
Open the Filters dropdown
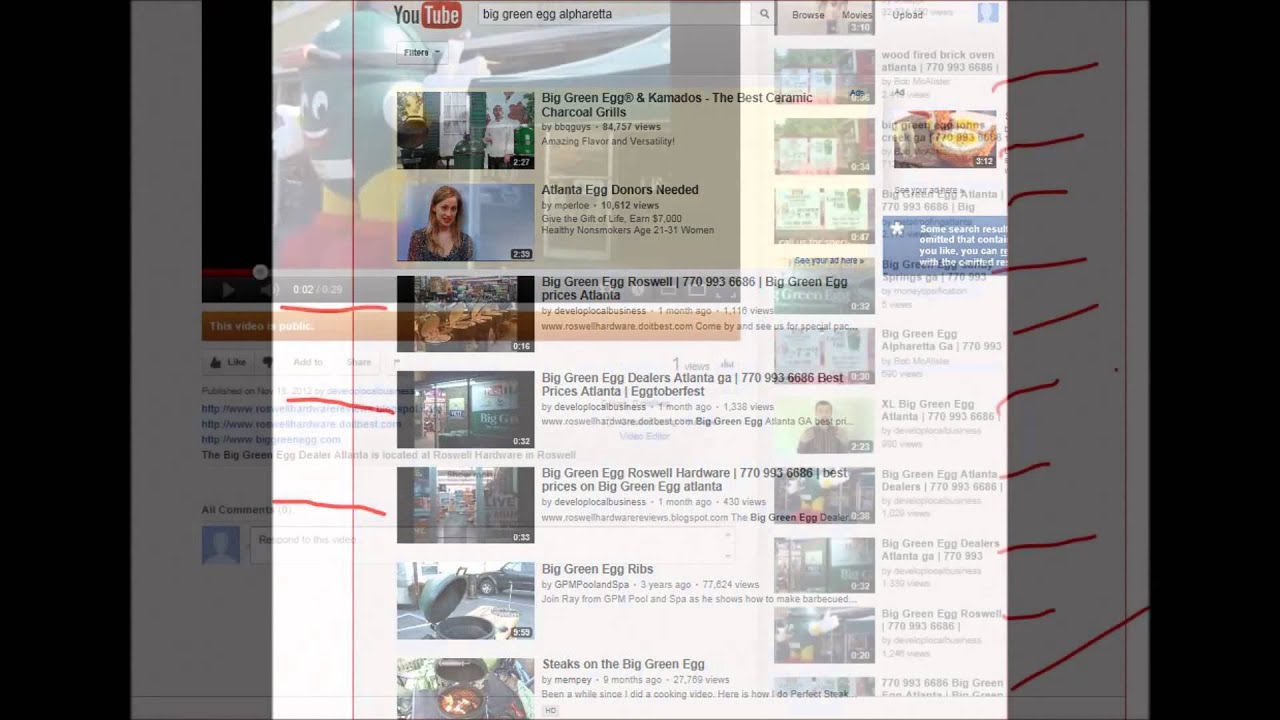click(421, 53)
